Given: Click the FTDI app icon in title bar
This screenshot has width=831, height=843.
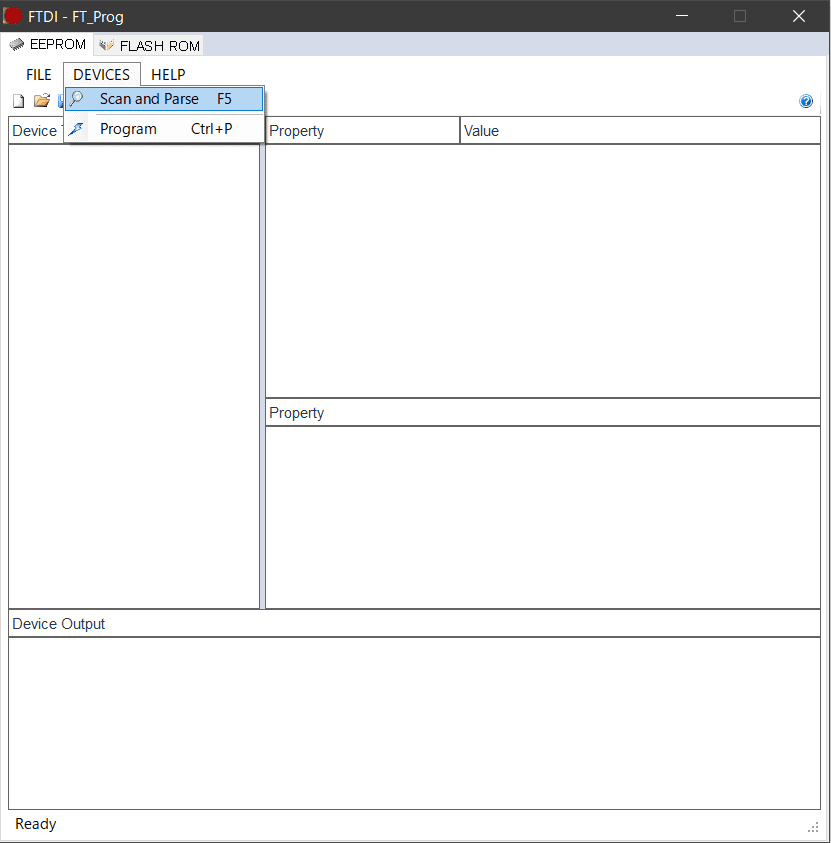Looking at the screenshot, I should pyautogui.click(x=14, y=16).
